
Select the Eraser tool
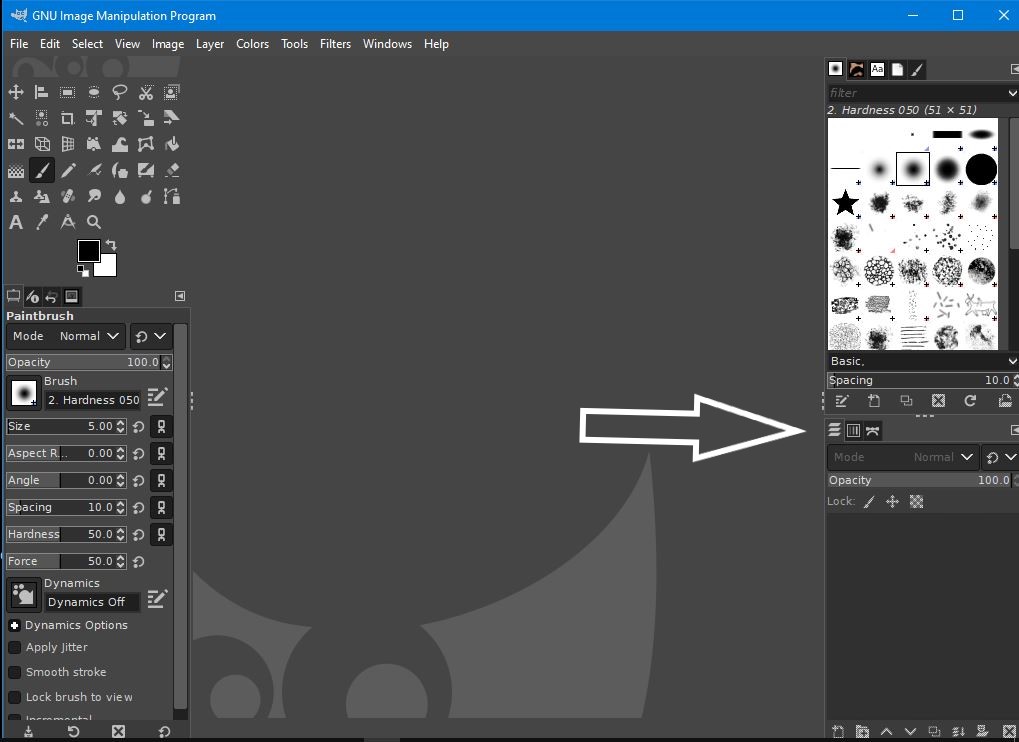coord(172,170)
